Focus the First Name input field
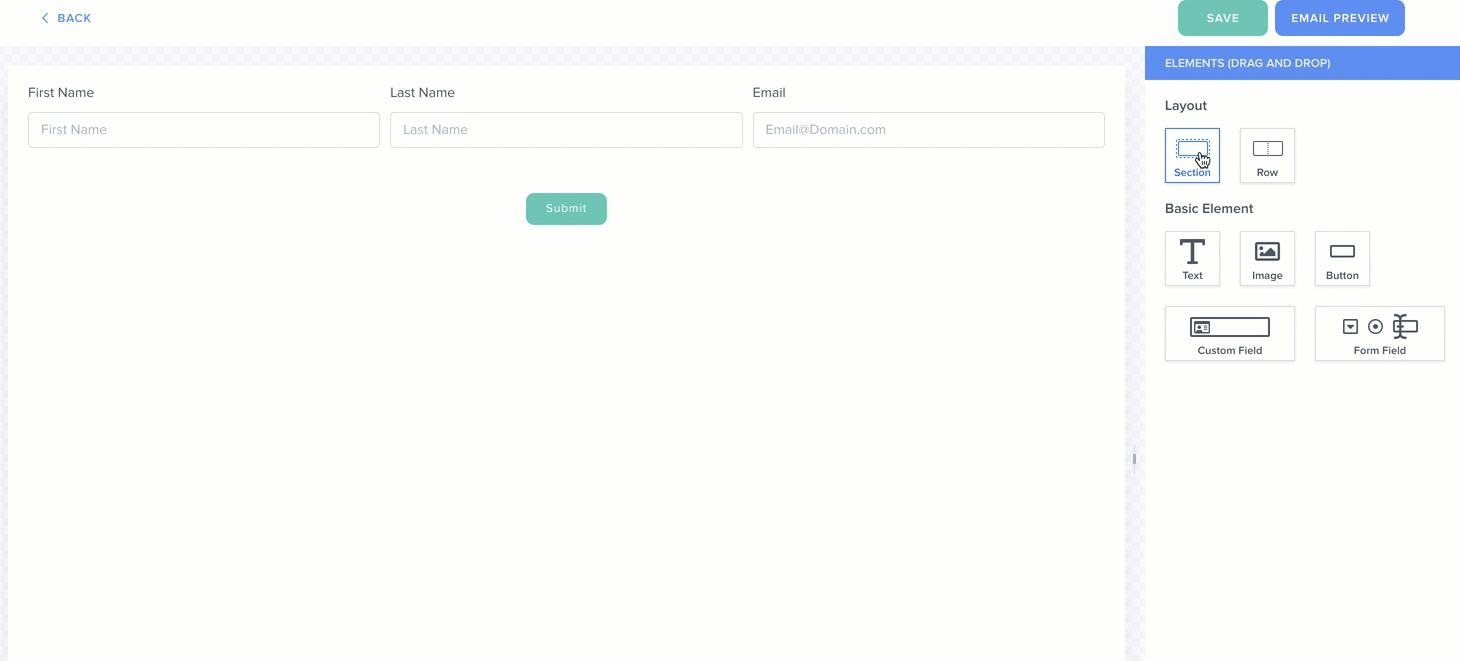This screenshot has width=1460, height=661. (204, 130)
